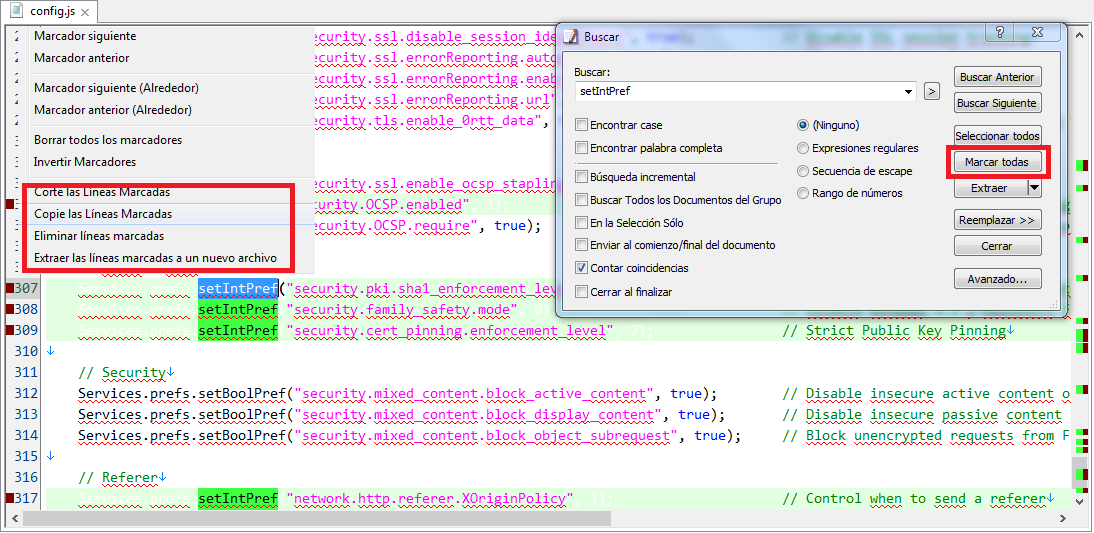
Task: Click the bookmark marker beside line 317
Action: pyautogui.click(x=9, y=498)
